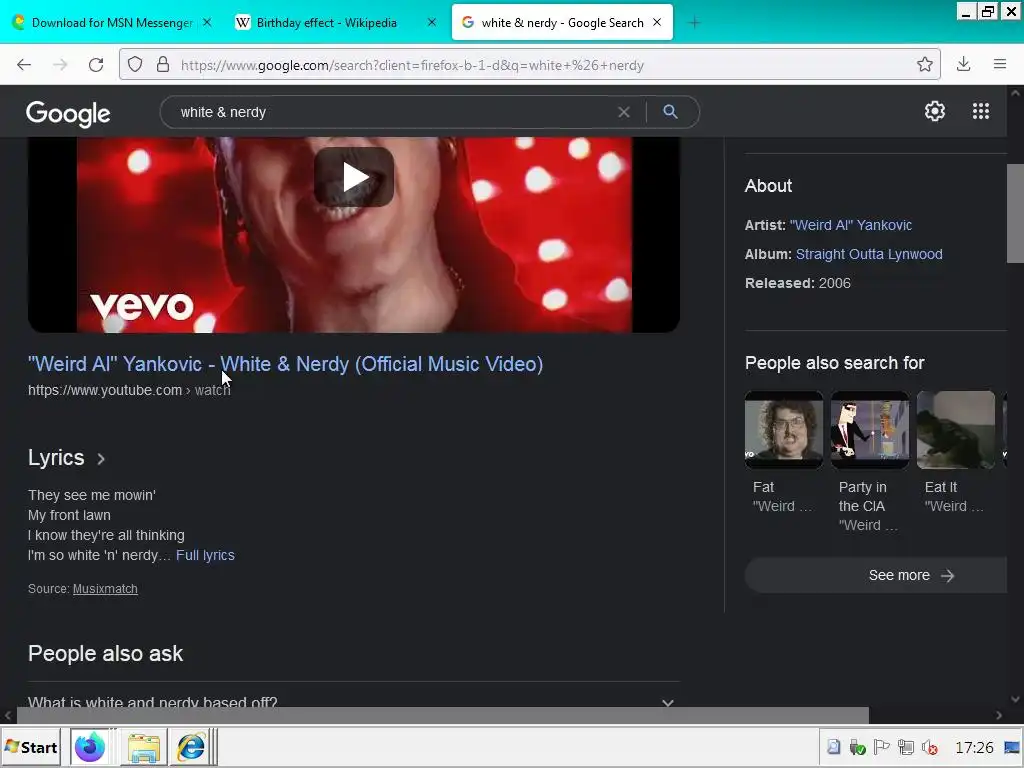This screenshot has height=768, width=1024.
Task: Launch Firefox from taskbar
Action: click(x=89, y=747)
